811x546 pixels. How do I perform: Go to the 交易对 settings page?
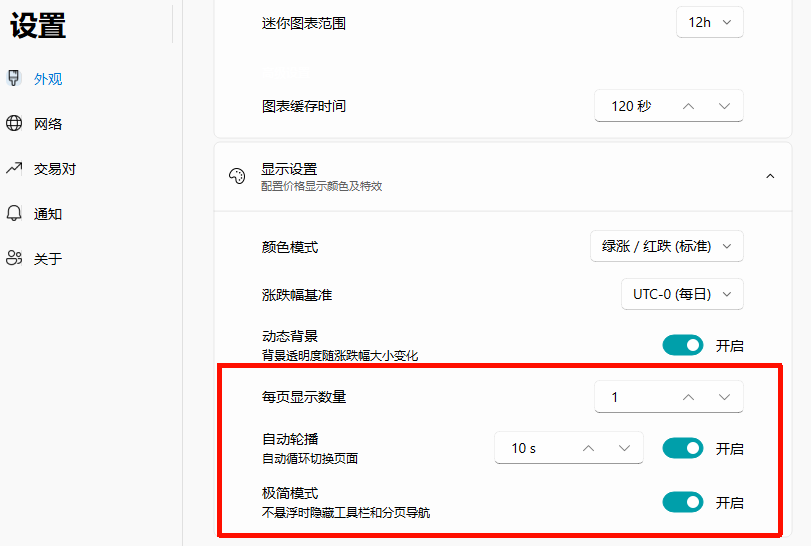click(54, 169)
